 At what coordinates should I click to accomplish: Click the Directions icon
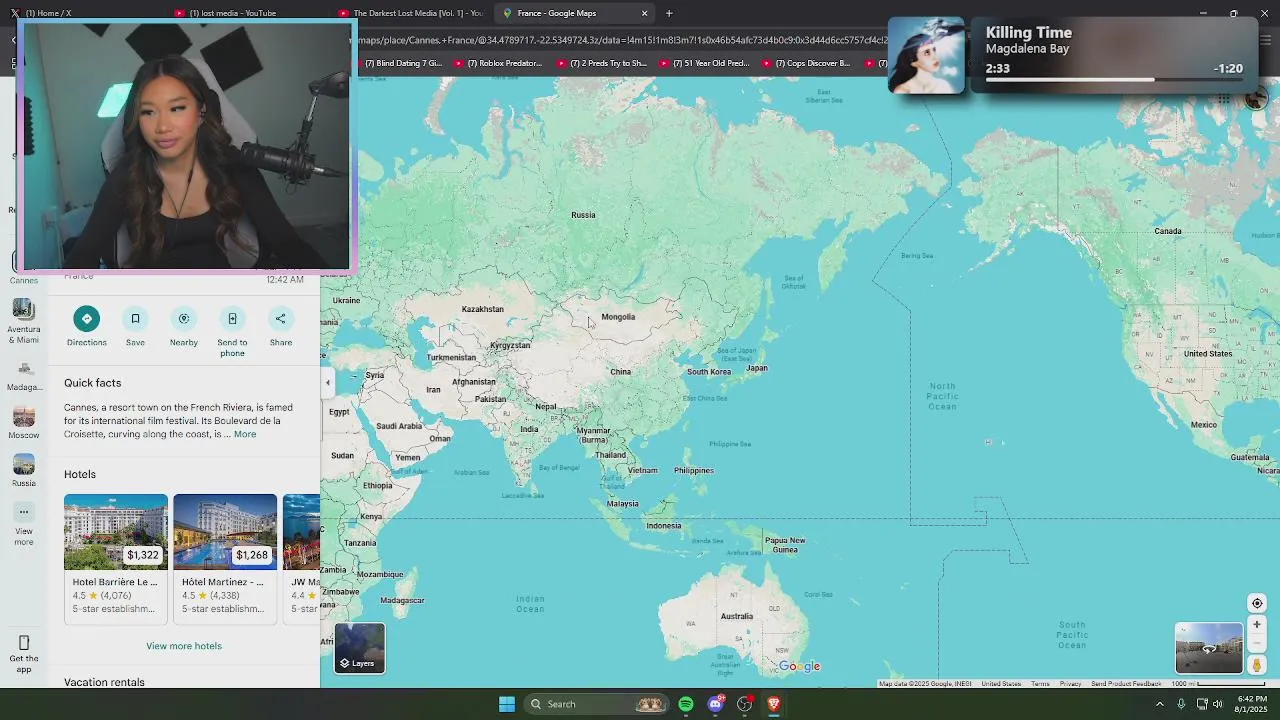[x=86, y=318]
